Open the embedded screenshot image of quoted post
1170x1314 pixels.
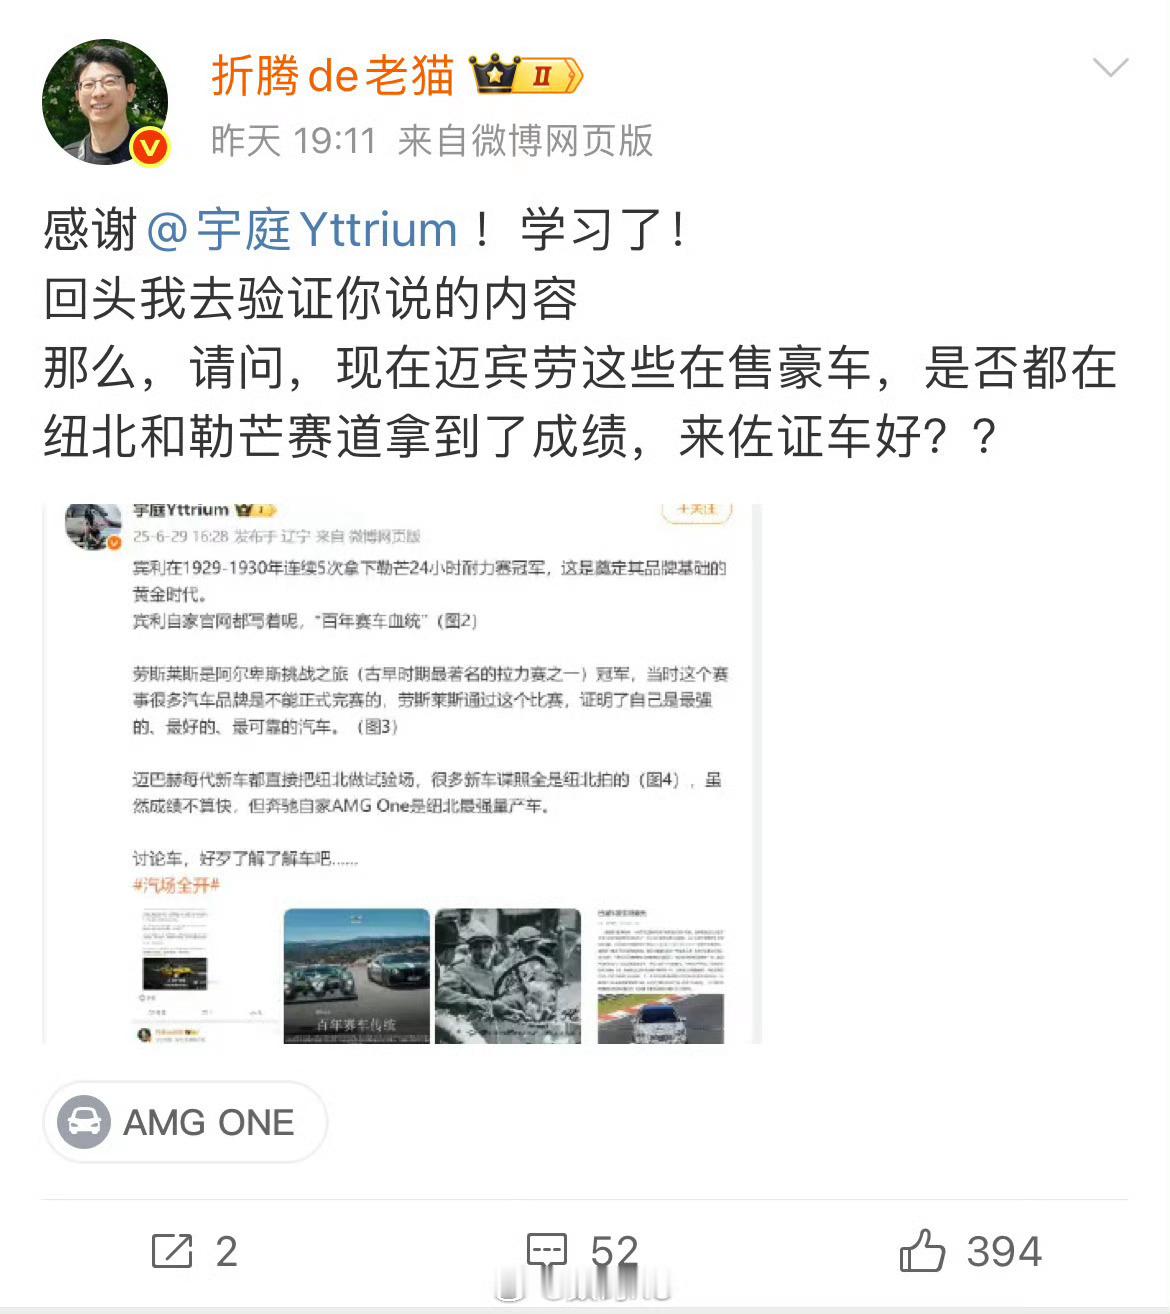pyautogui.click(x=402, y=774)
